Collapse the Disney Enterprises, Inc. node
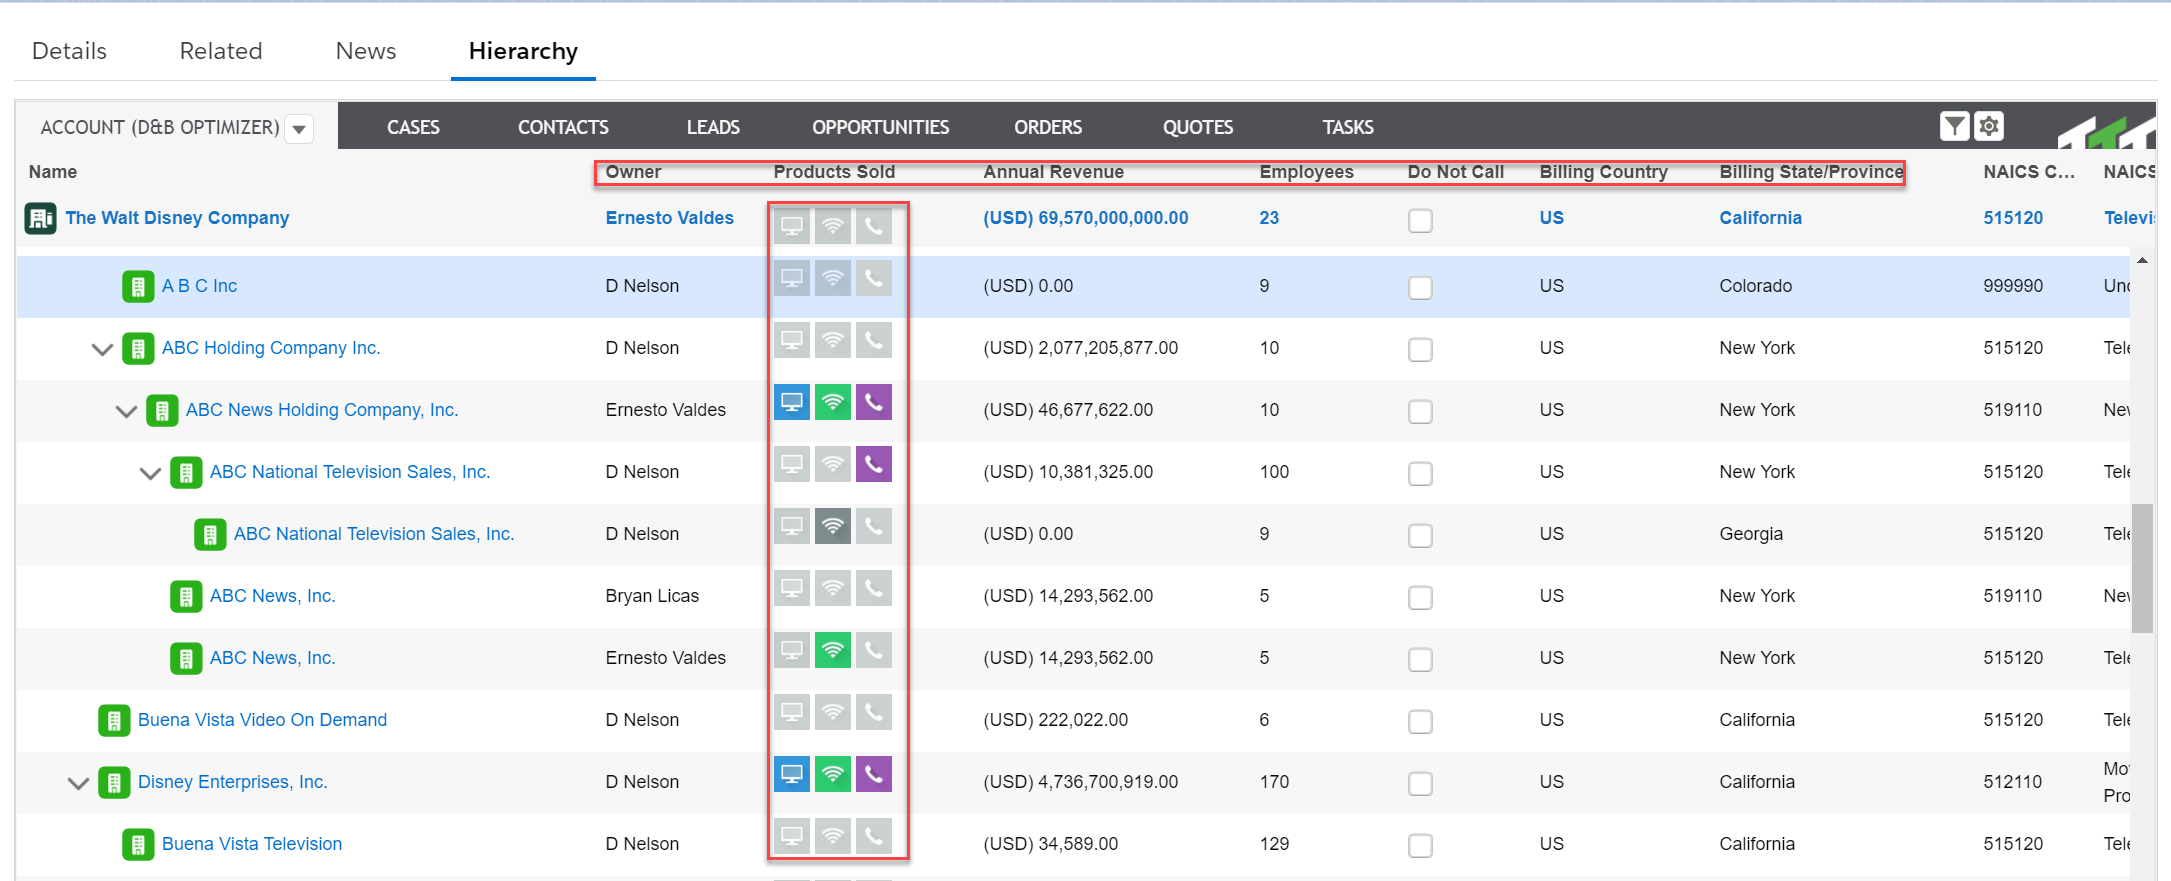The width and height of the screenshot is (2171, 881). (78, 783)
